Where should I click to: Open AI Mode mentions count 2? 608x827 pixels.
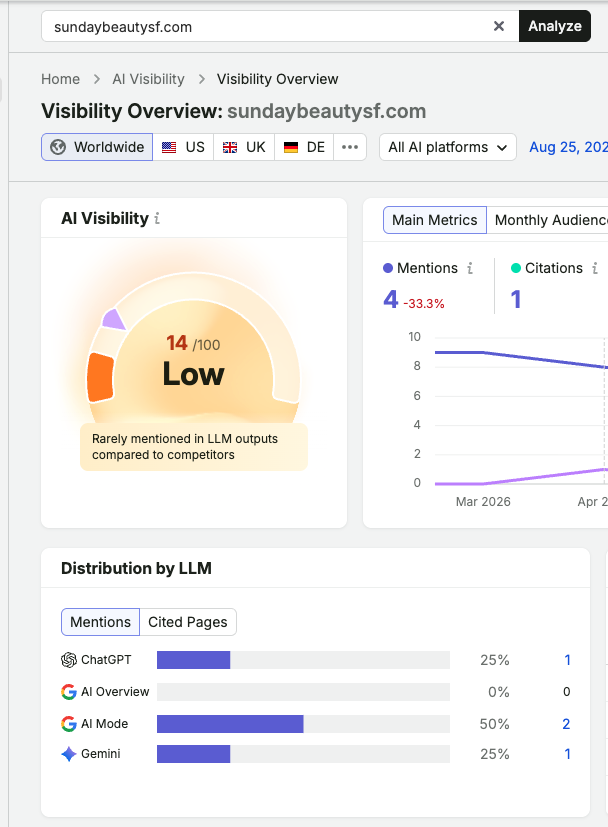pos(566,724)
